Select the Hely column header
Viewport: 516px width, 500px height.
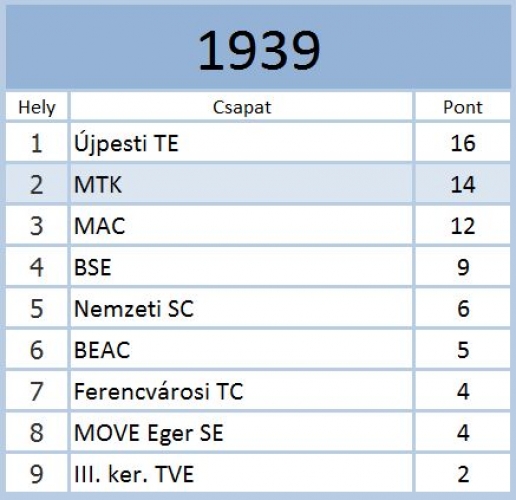37,107
